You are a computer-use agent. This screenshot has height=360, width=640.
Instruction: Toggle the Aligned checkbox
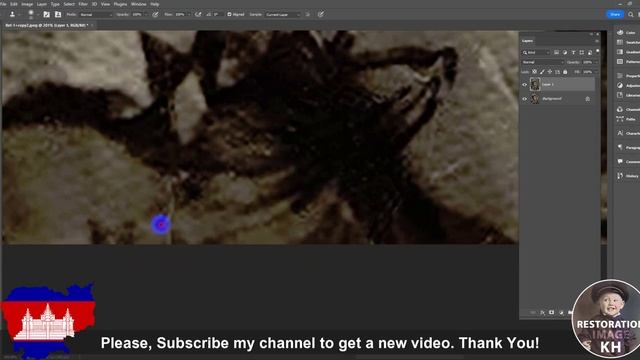tap(229, 15)
